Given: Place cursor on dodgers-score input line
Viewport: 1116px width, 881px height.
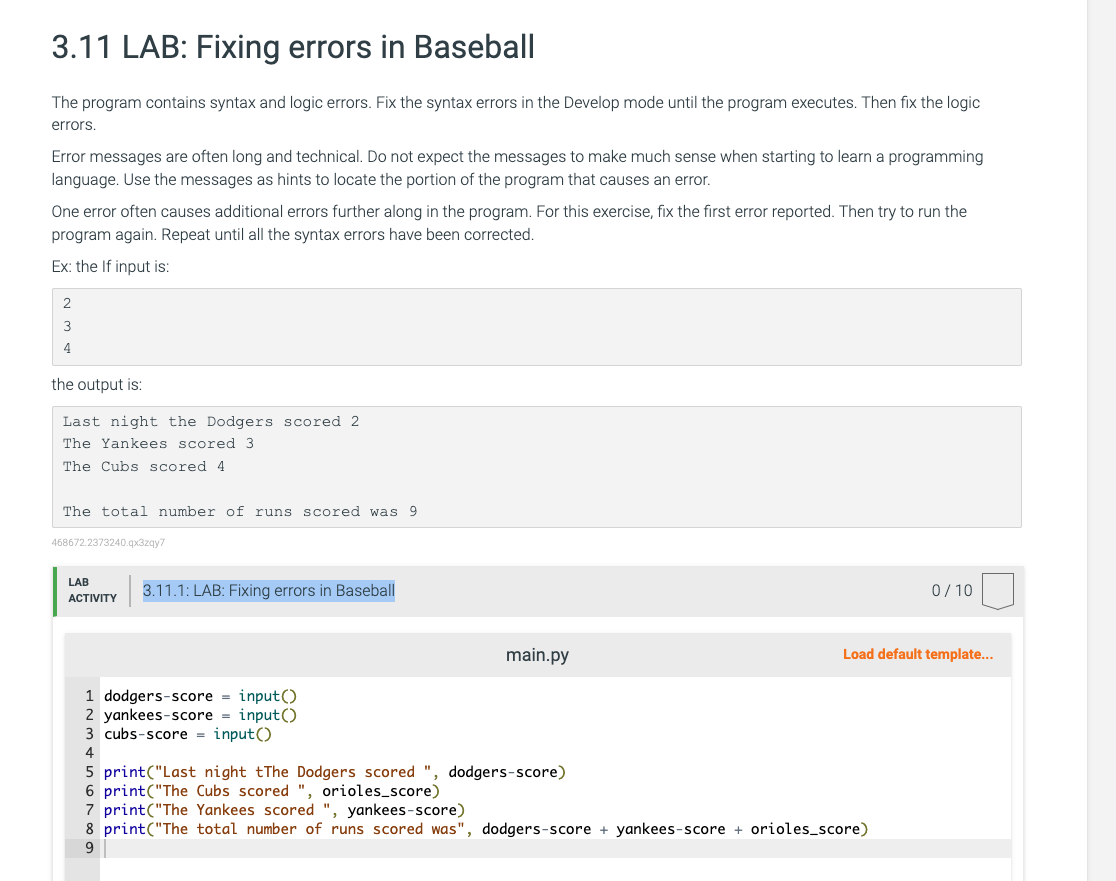Looking at the screenshot, I should (200, 695).
